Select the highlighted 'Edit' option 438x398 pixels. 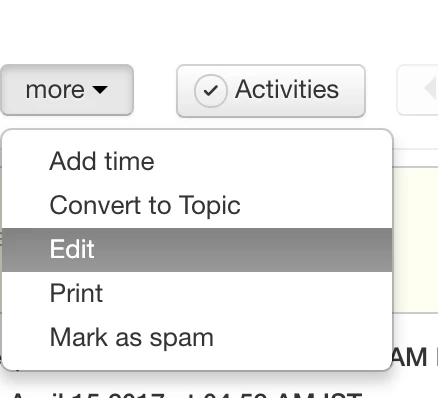point(197,250)
